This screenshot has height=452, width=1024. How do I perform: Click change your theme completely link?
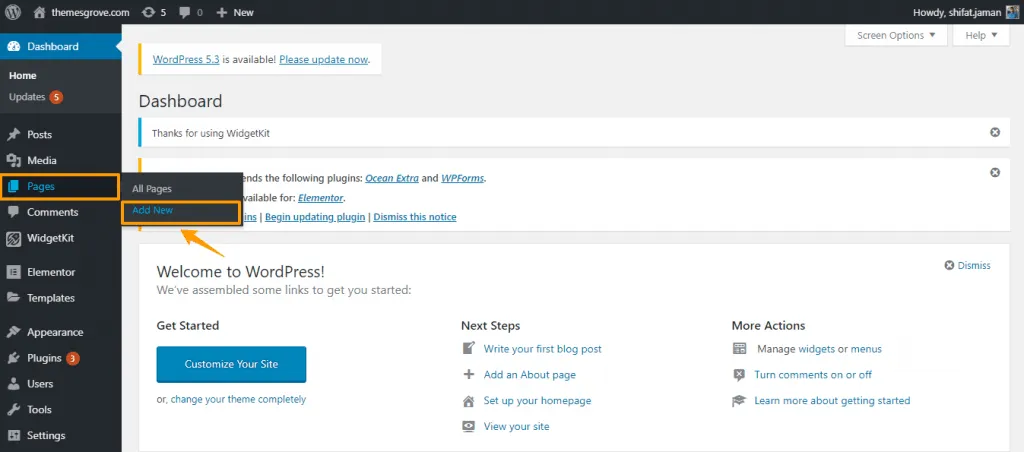pos(238,399)
